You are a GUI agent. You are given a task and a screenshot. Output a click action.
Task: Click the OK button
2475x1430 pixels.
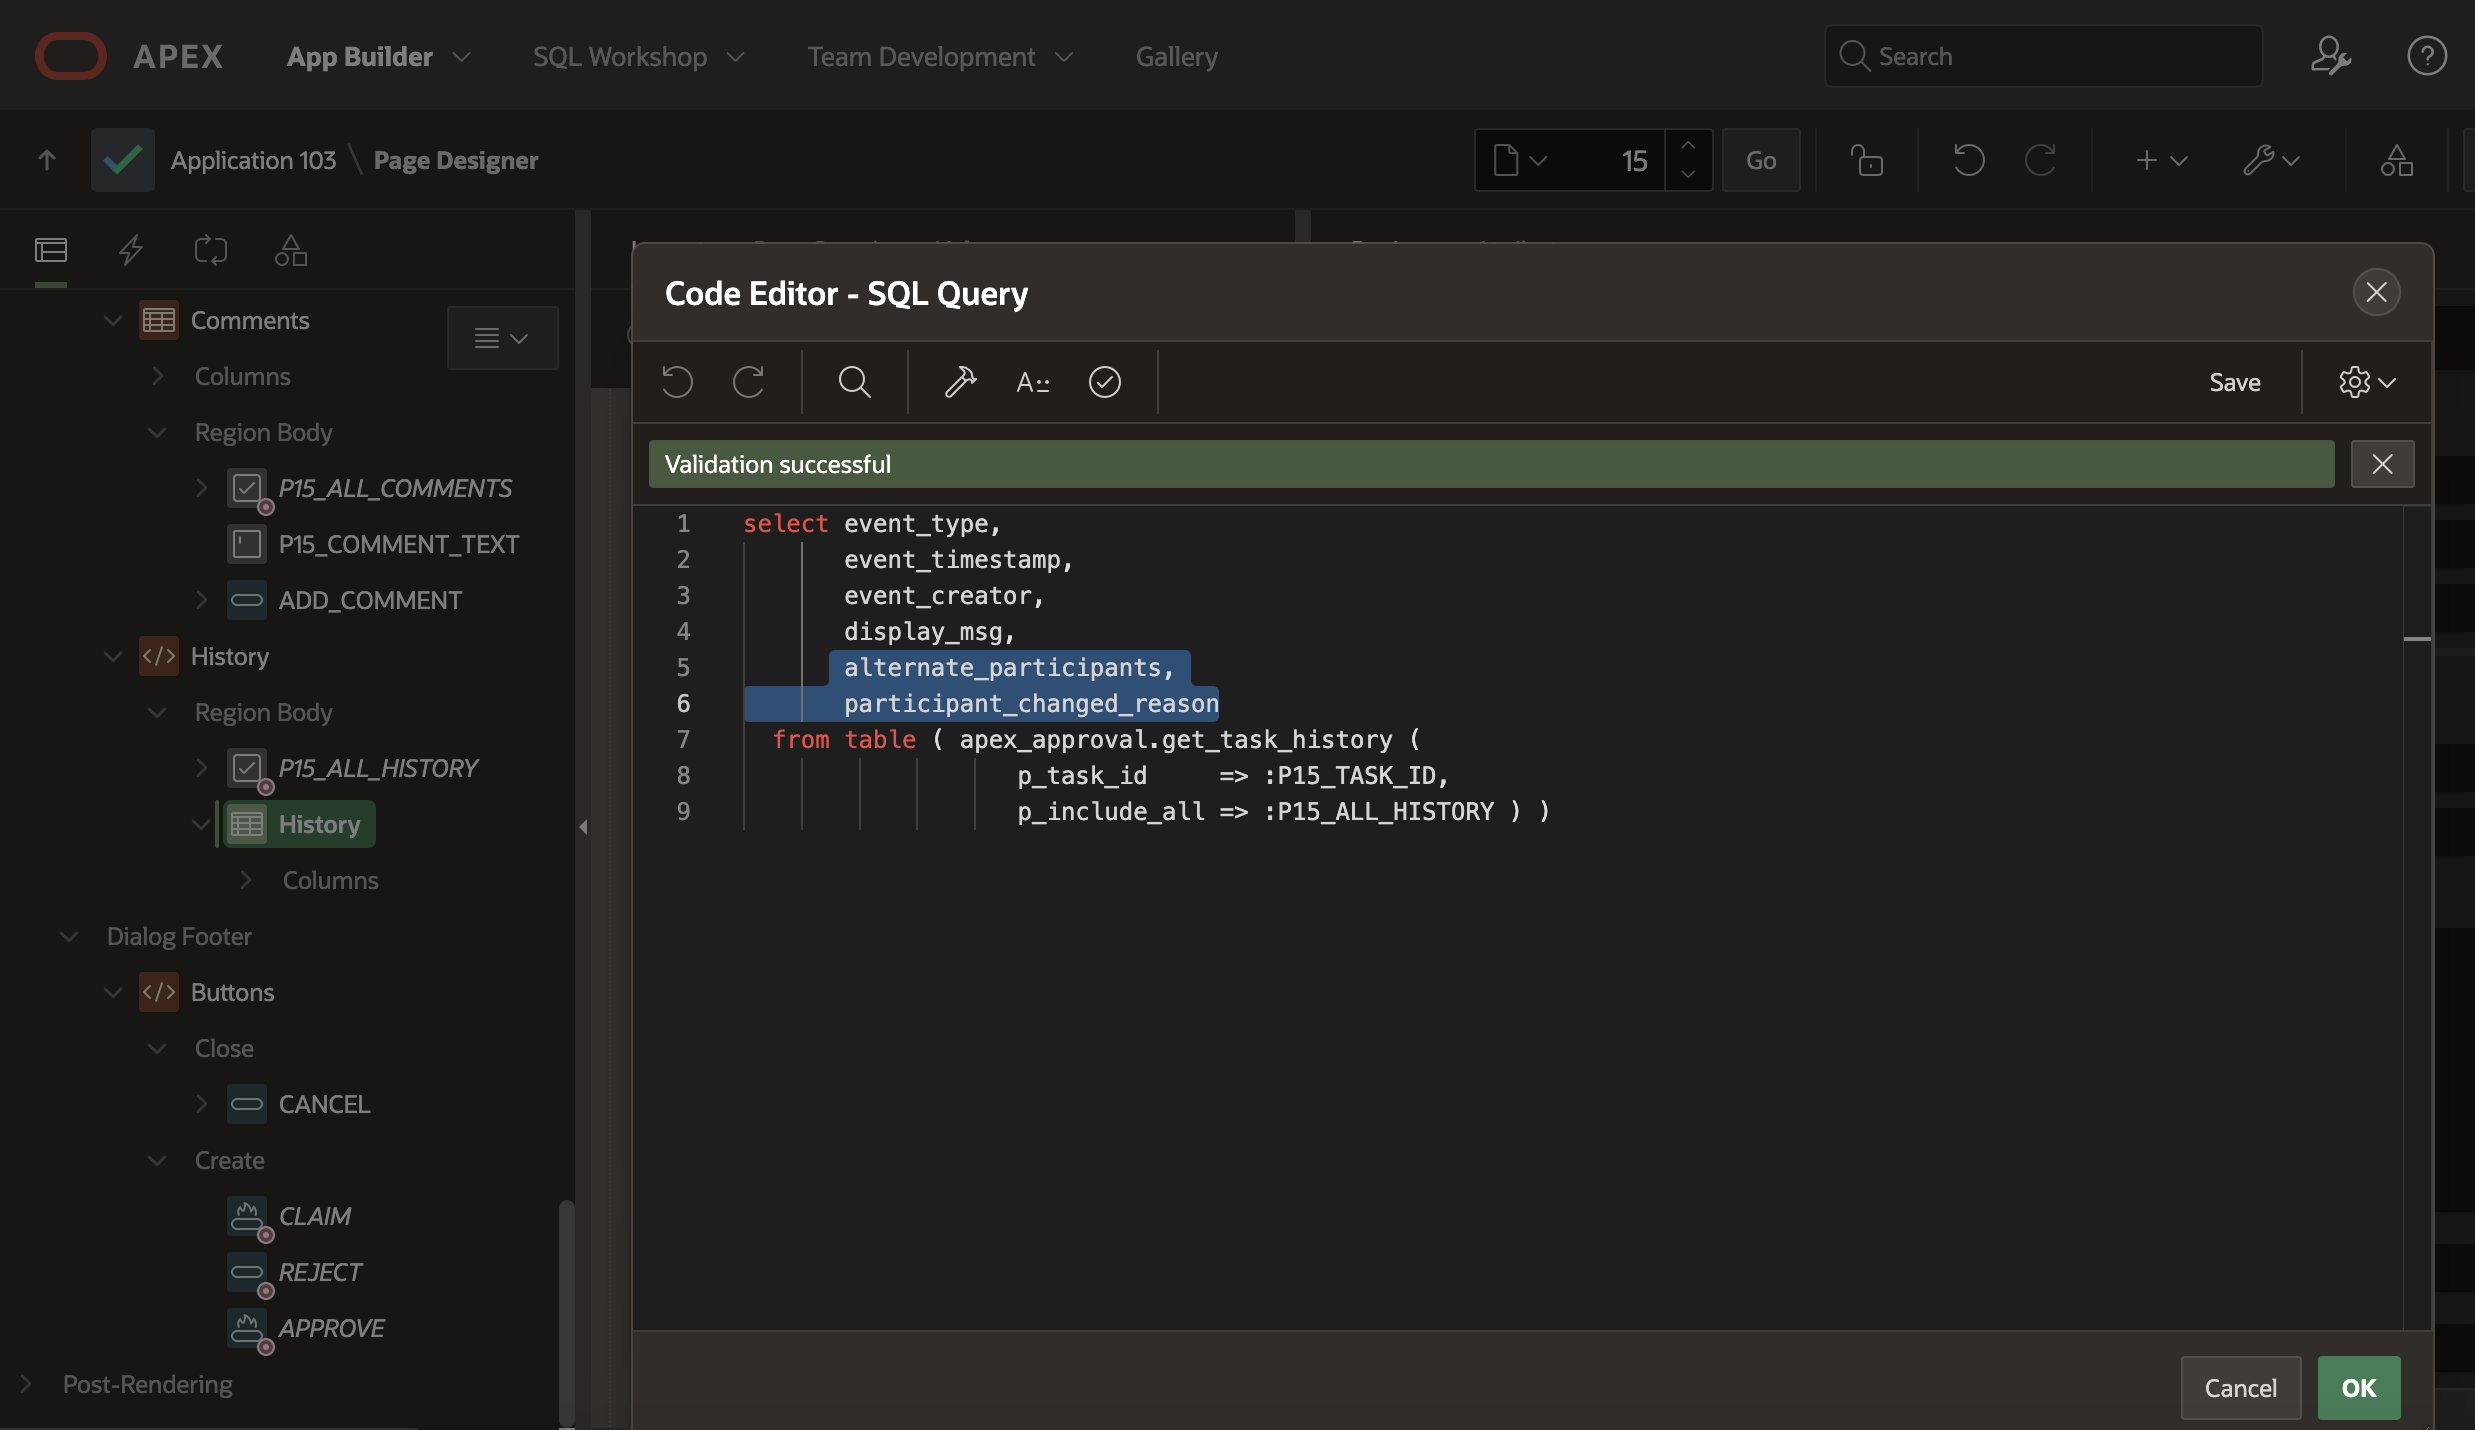(x=2358, y=1388)
